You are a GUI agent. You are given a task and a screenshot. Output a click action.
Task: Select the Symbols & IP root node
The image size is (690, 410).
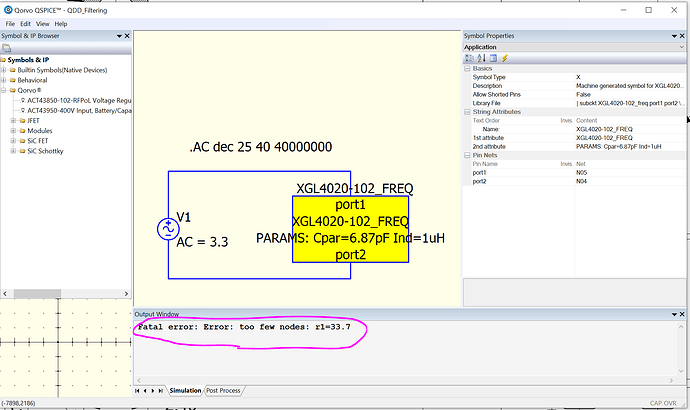coord(28,60)
